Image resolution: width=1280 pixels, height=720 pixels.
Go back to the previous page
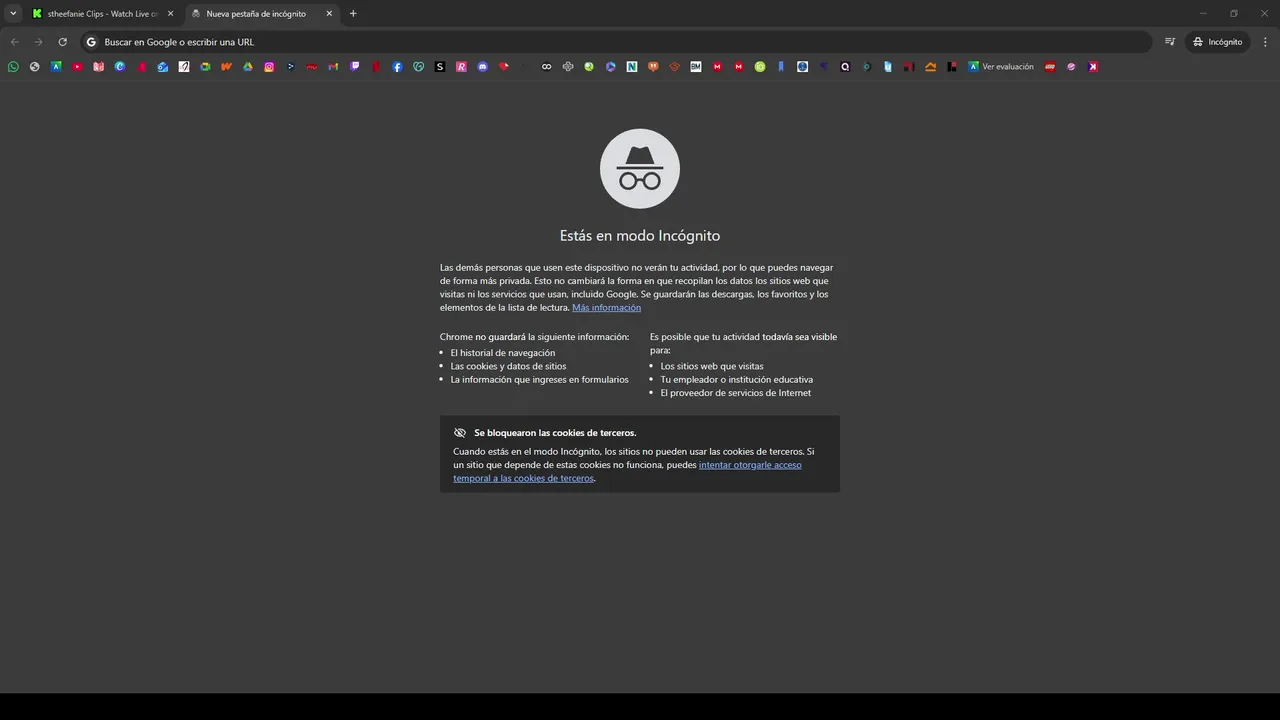(x=14, y=42)
